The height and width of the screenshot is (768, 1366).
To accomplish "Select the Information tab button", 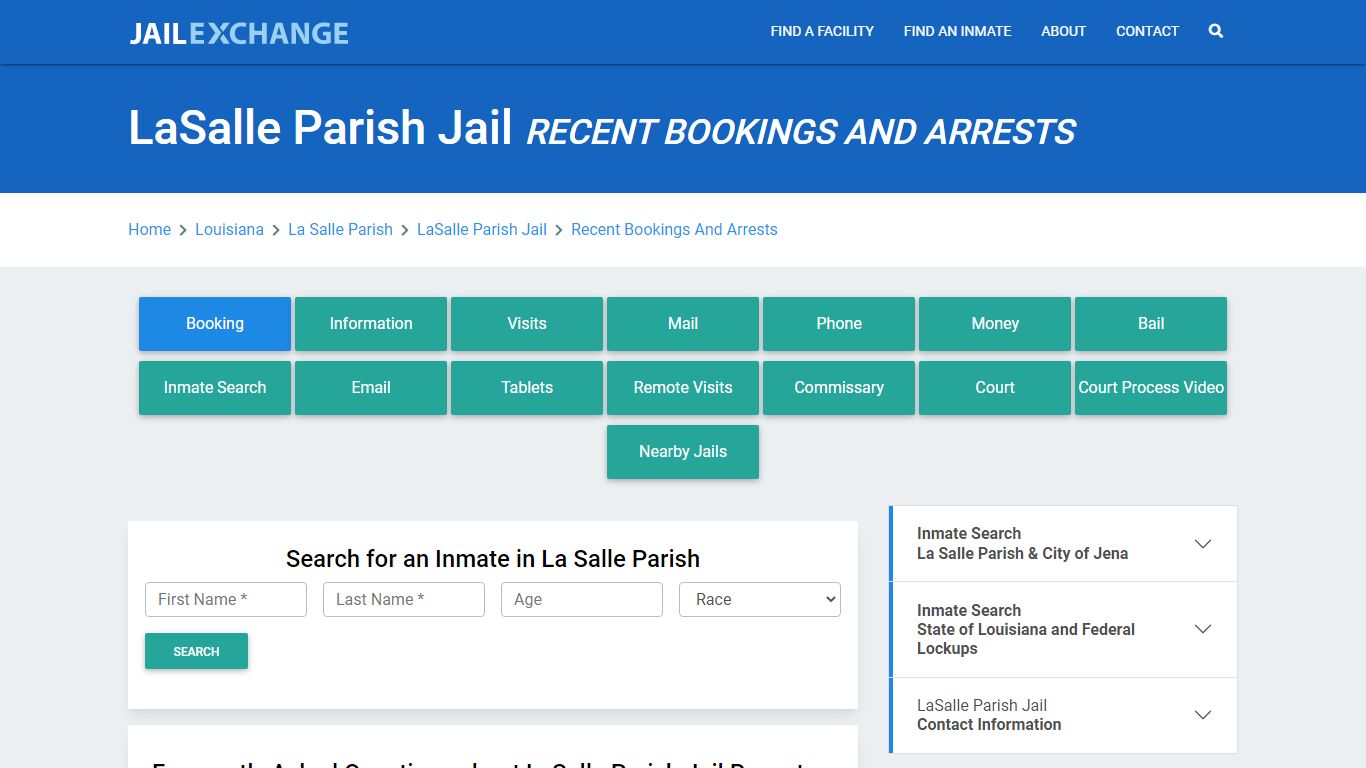I will [371, 323].
